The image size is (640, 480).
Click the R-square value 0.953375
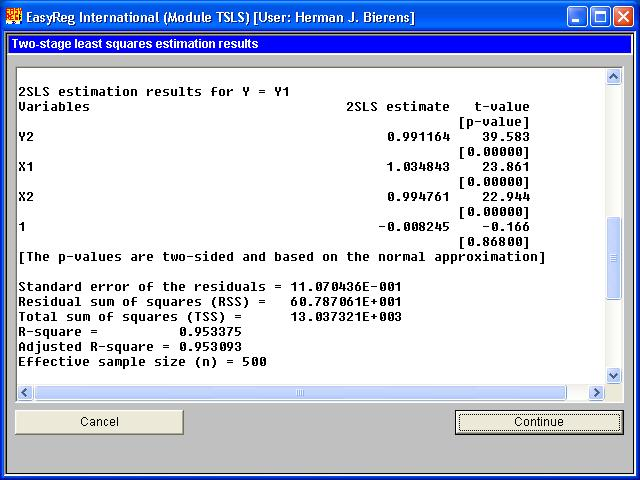pos(211,332)
